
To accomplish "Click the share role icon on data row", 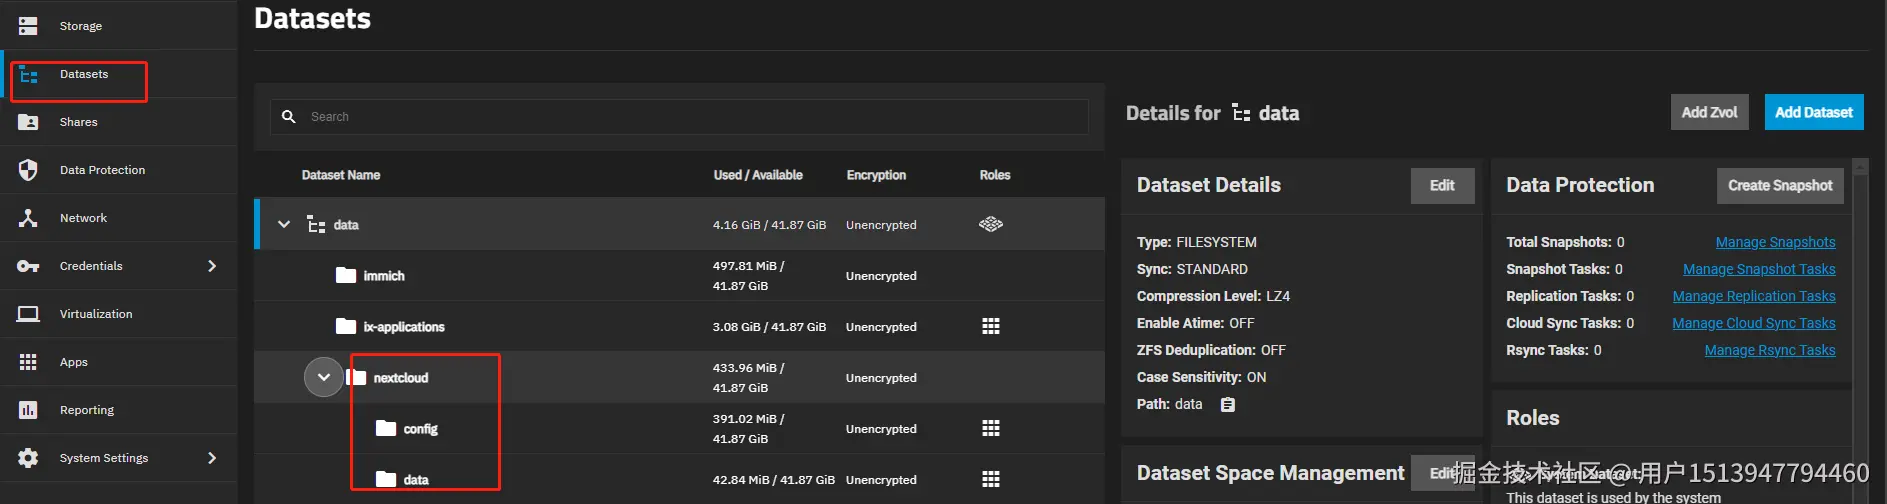I will (x=991, y=224).
